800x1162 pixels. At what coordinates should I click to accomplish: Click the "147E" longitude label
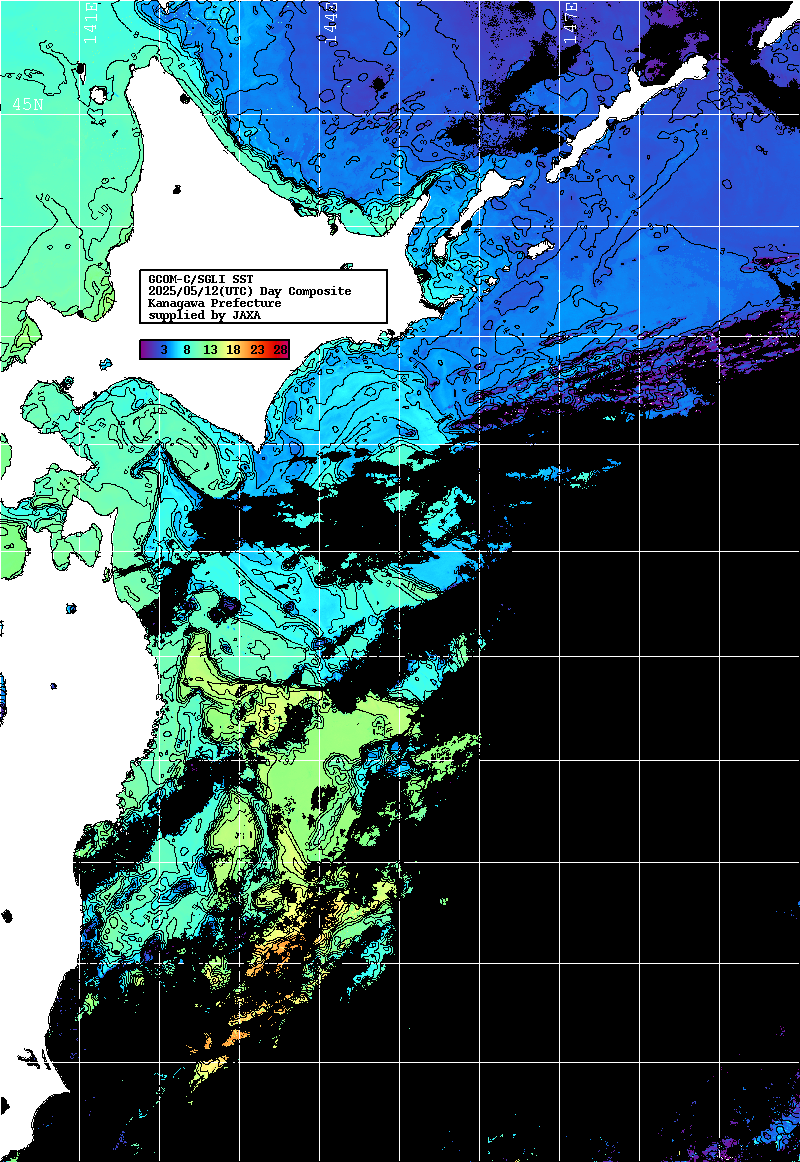[570, 23]
